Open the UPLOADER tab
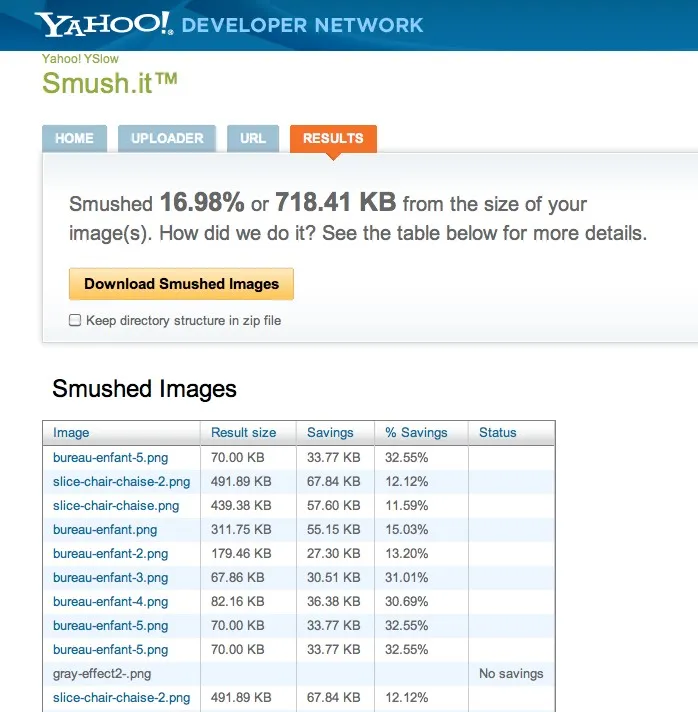The width and height of the screenshot is (698, 712). tap(167, 138)
